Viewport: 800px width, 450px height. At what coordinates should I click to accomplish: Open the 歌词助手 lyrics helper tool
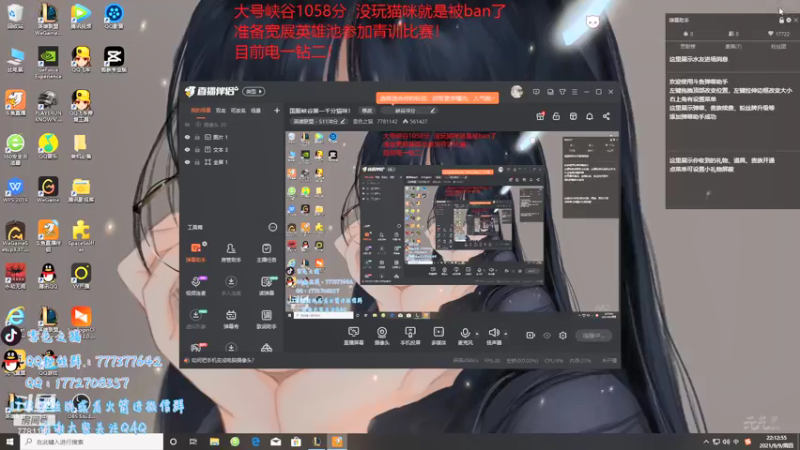pyautogui.click(x=266, y=319)
